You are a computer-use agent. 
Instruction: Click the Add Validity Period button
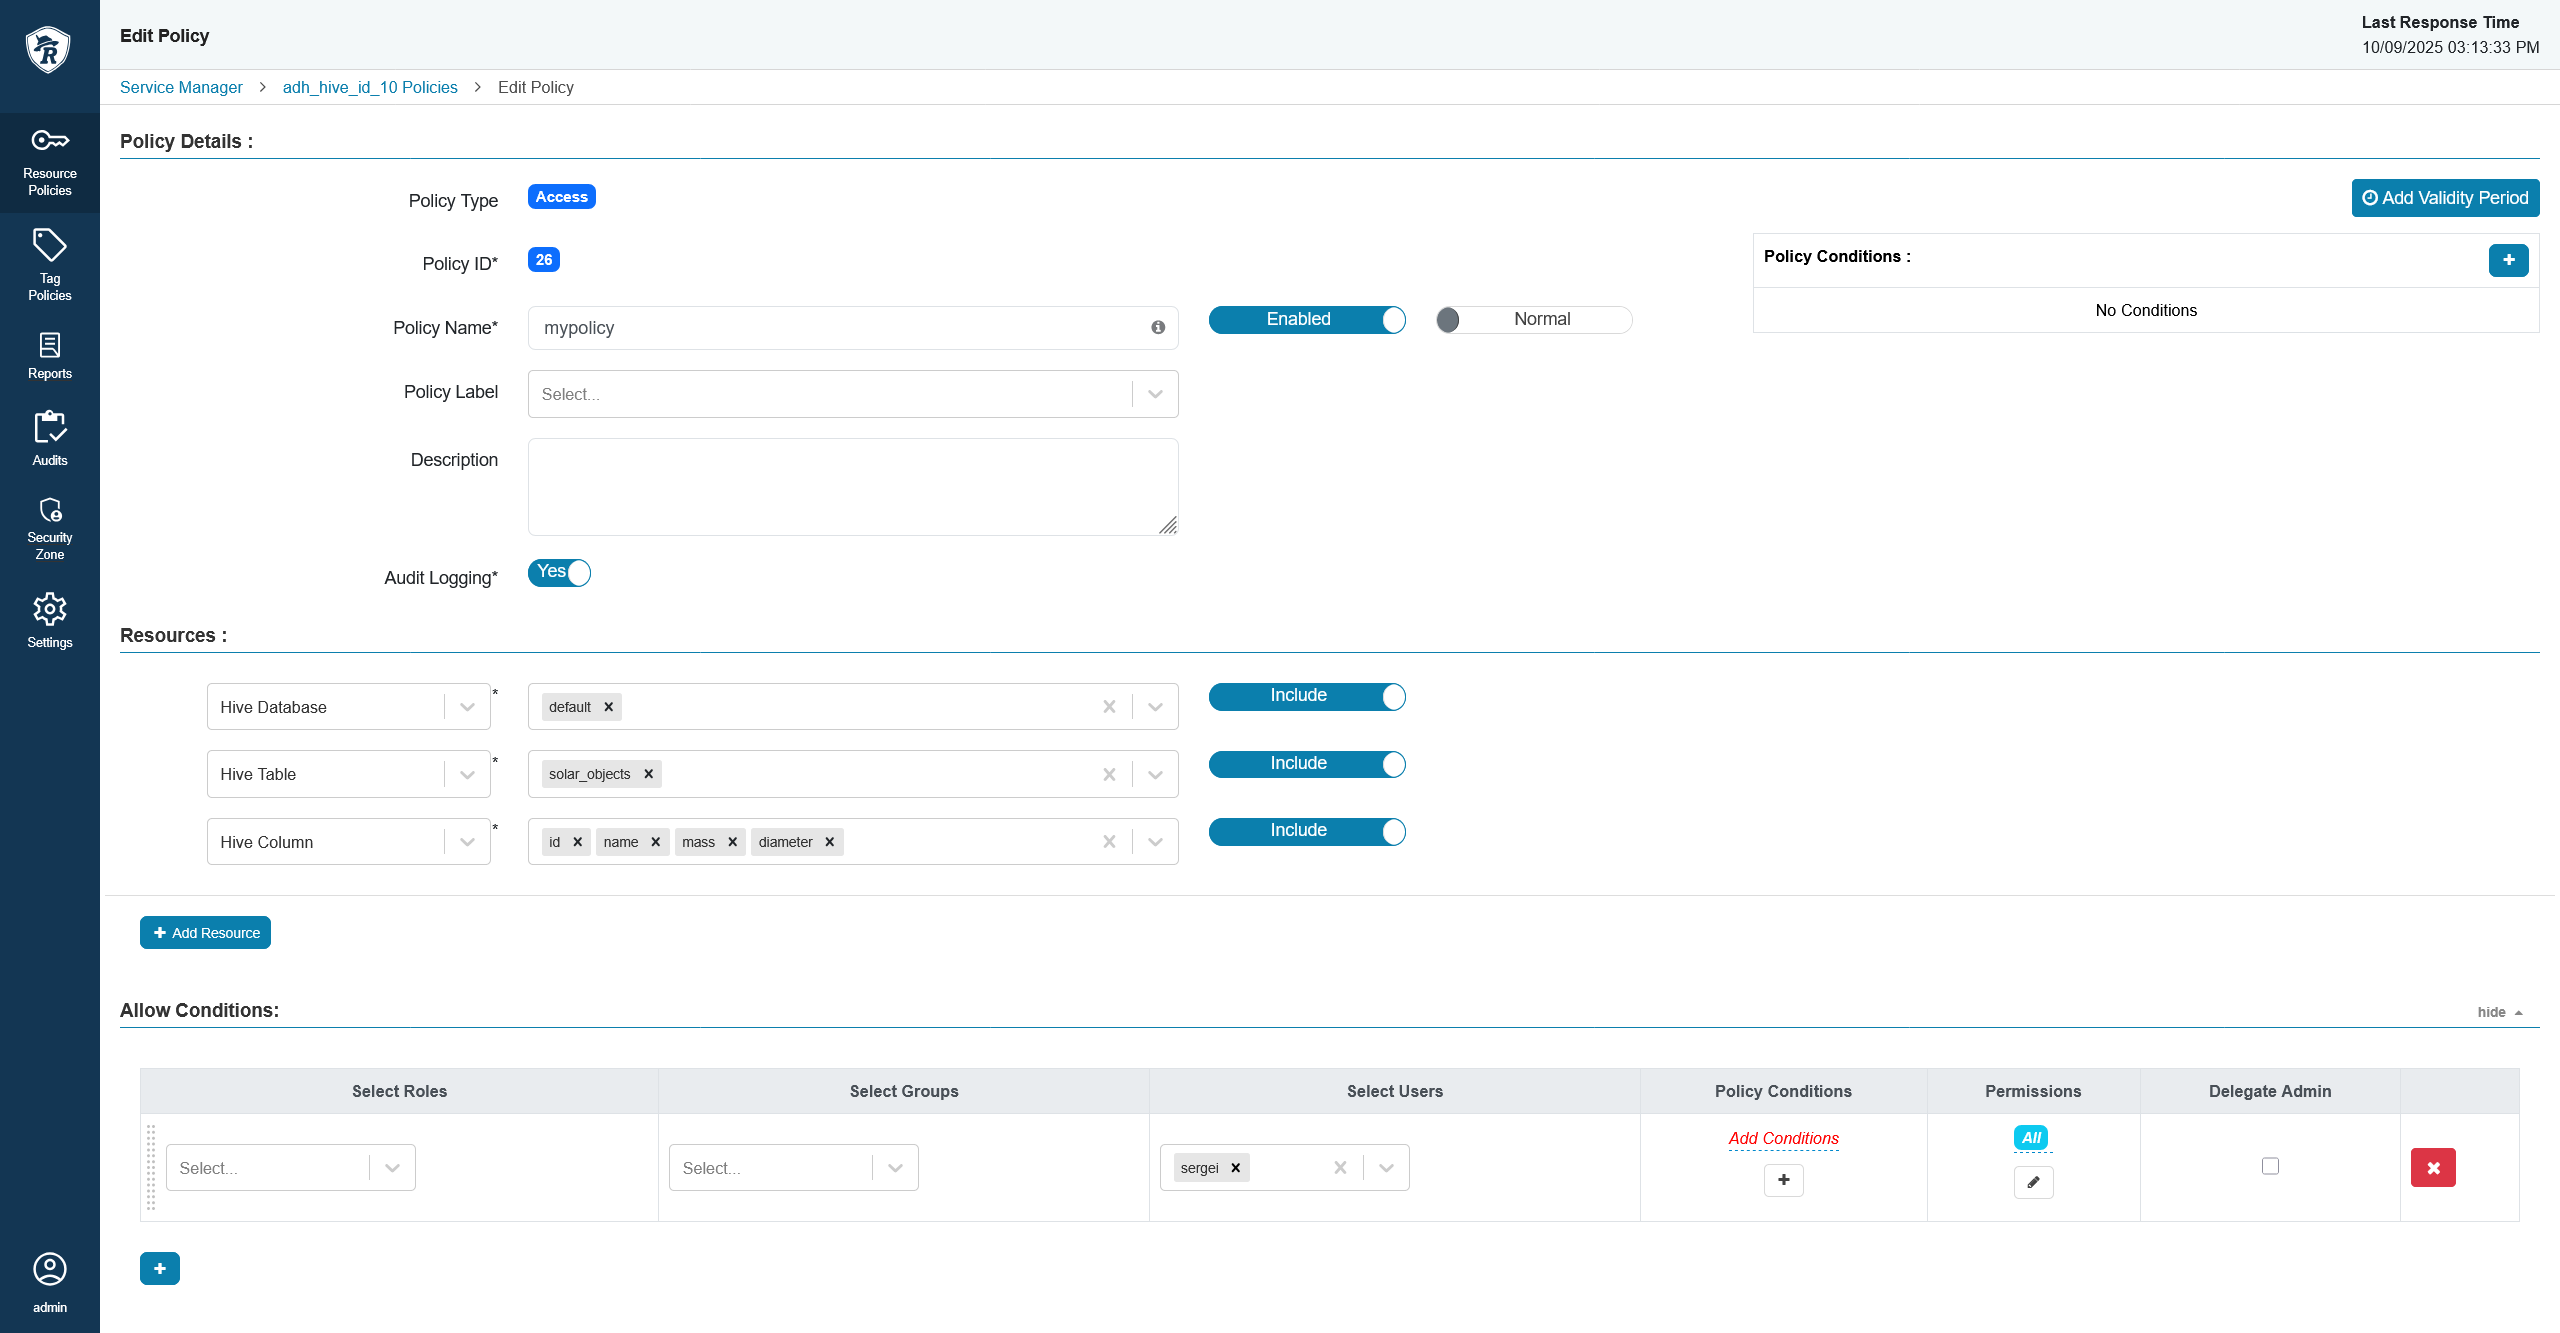pyautogui.click(x=2445, y=198)
